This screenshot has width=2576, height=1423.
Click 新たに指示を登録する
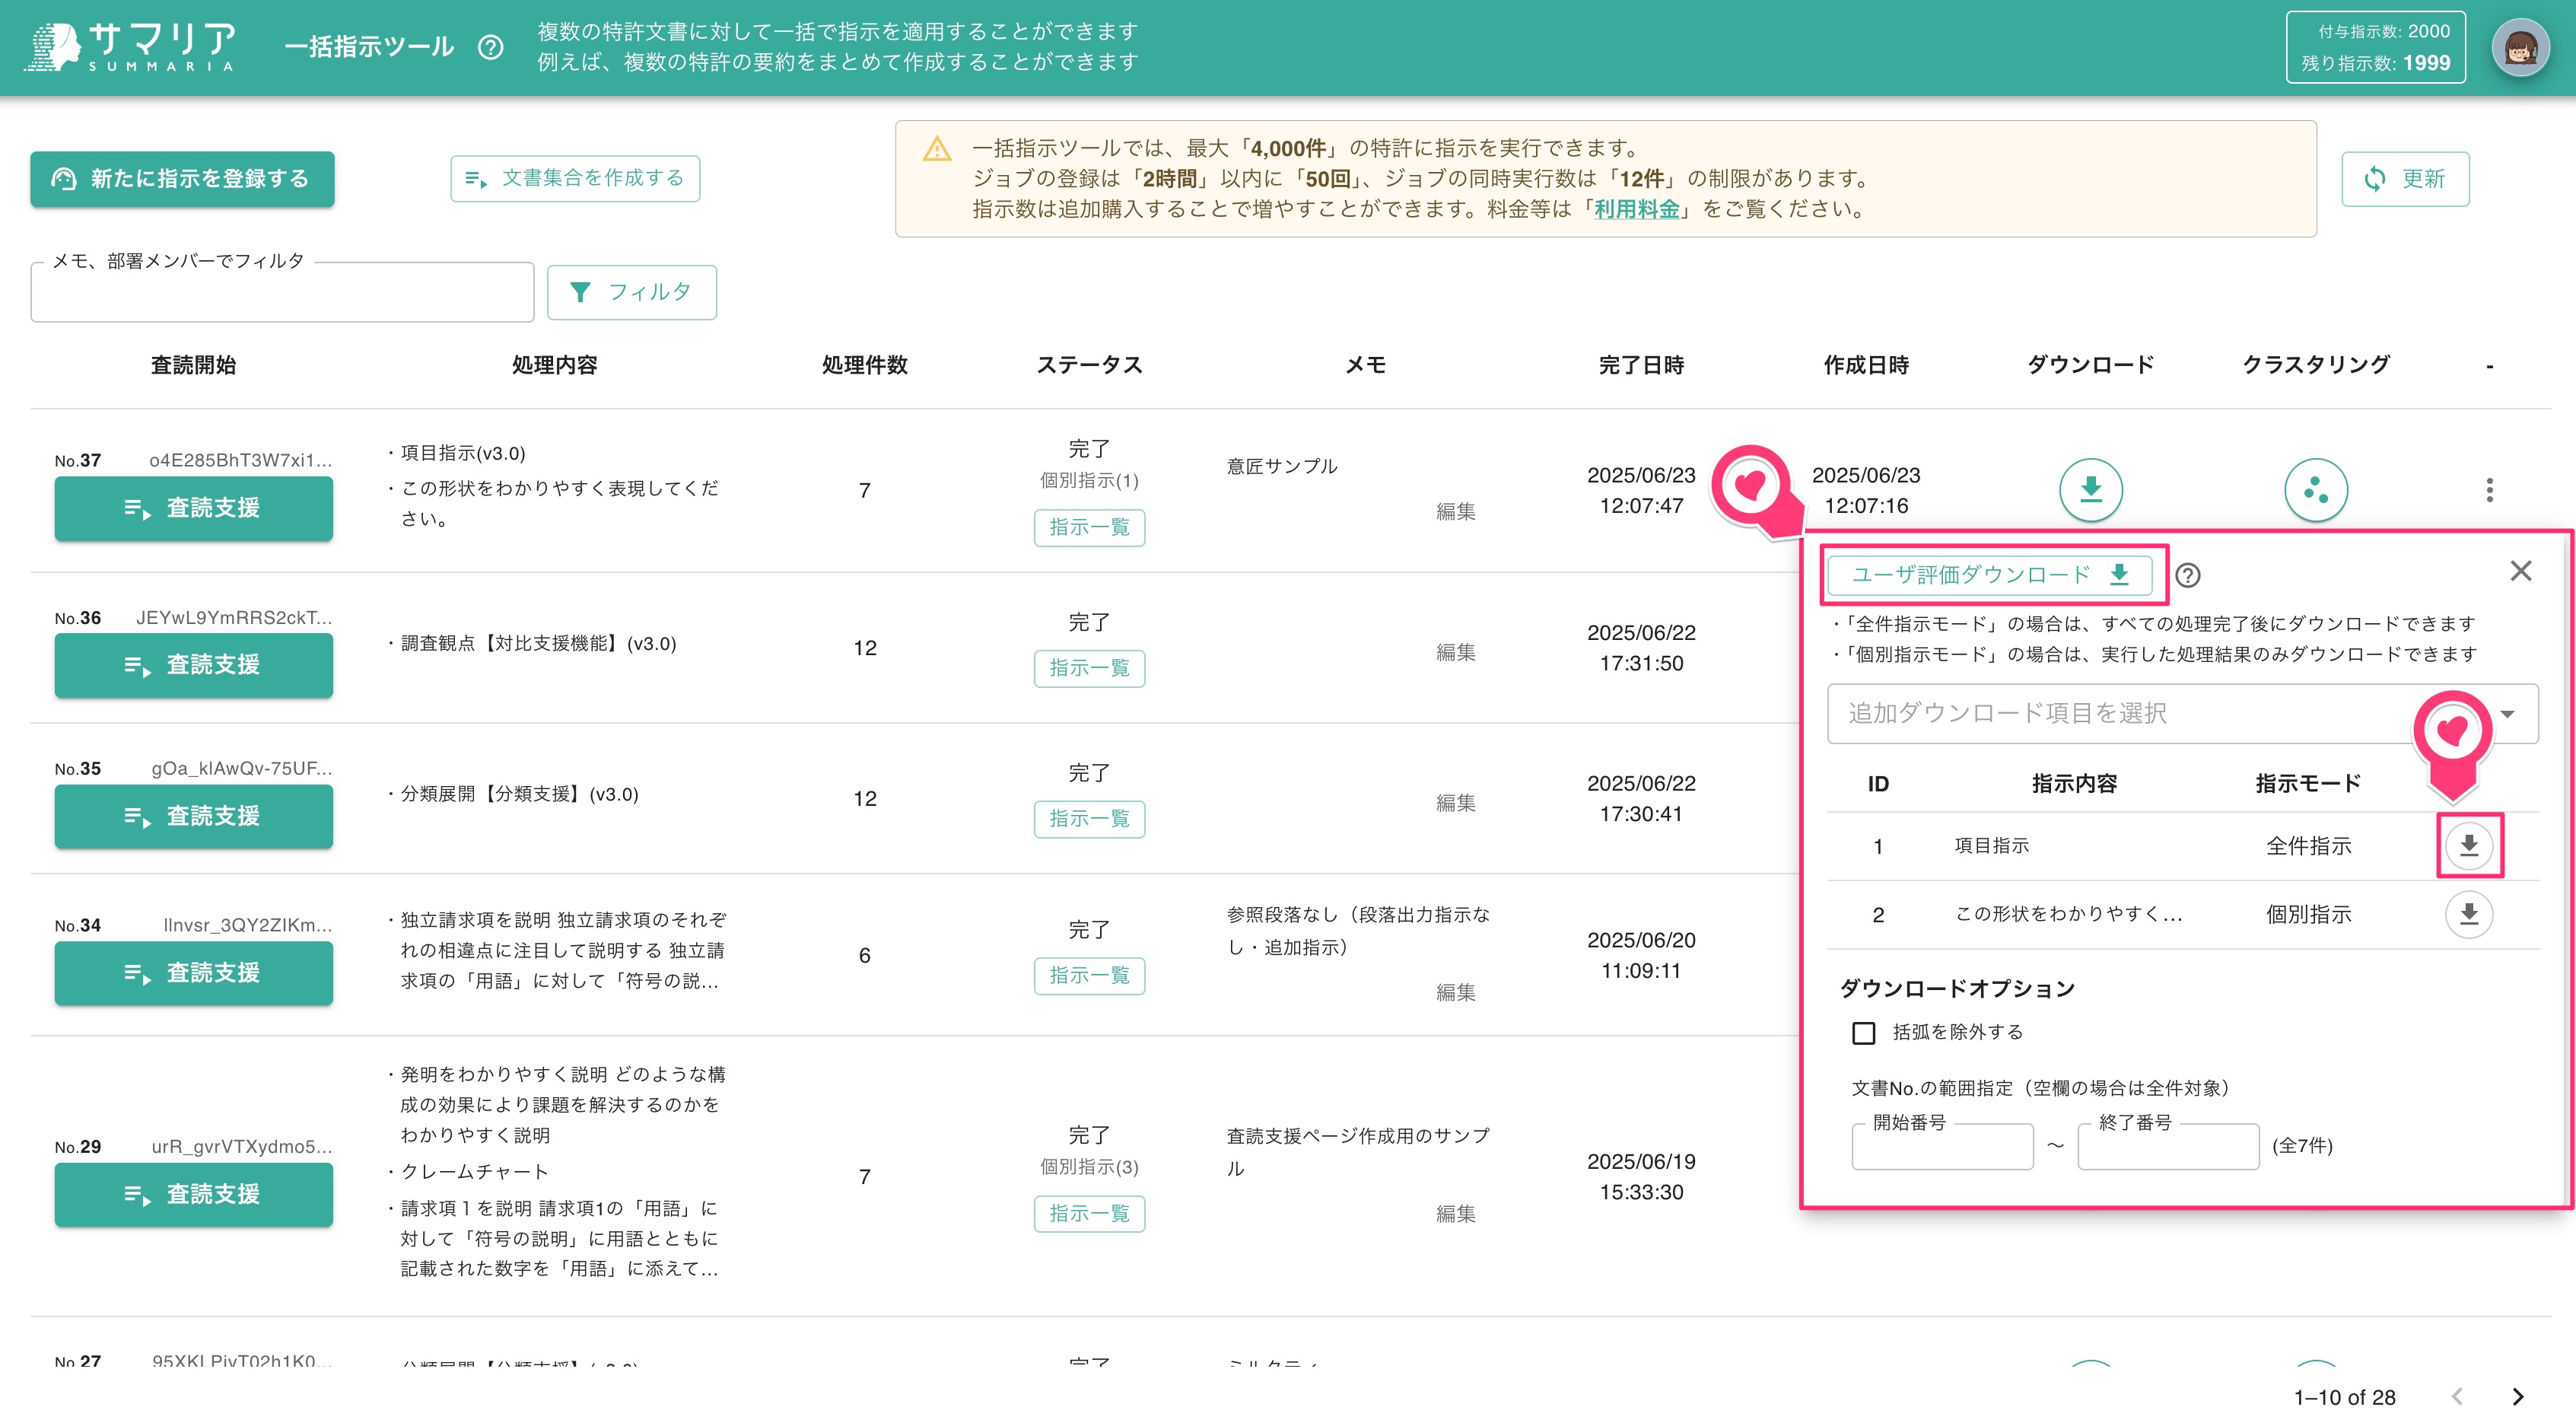click(182, 179)
